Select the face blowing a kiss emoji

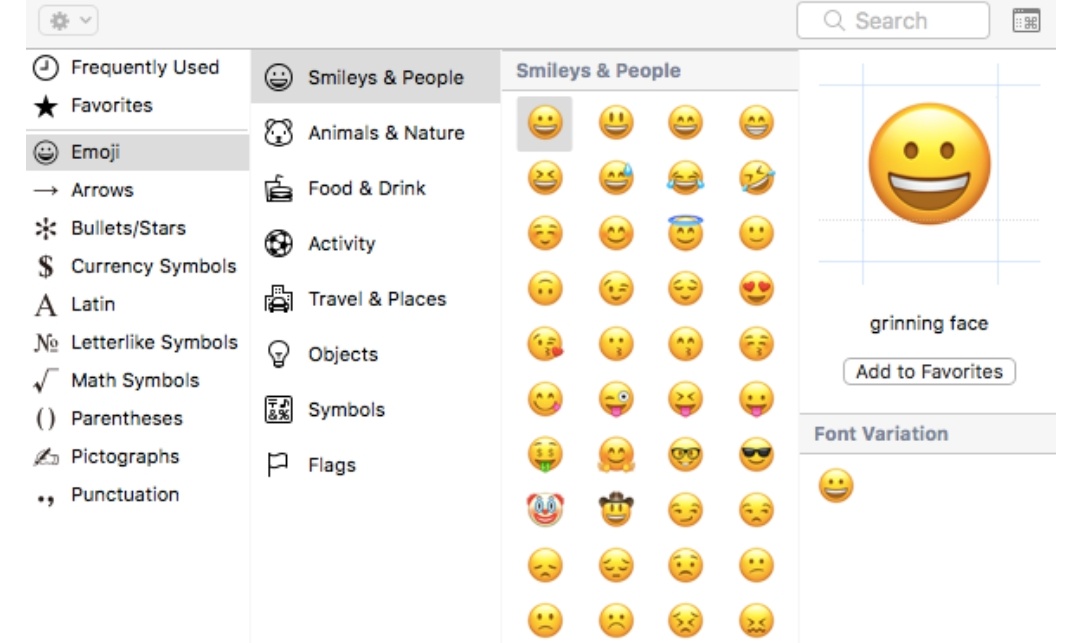click(545, 345)
